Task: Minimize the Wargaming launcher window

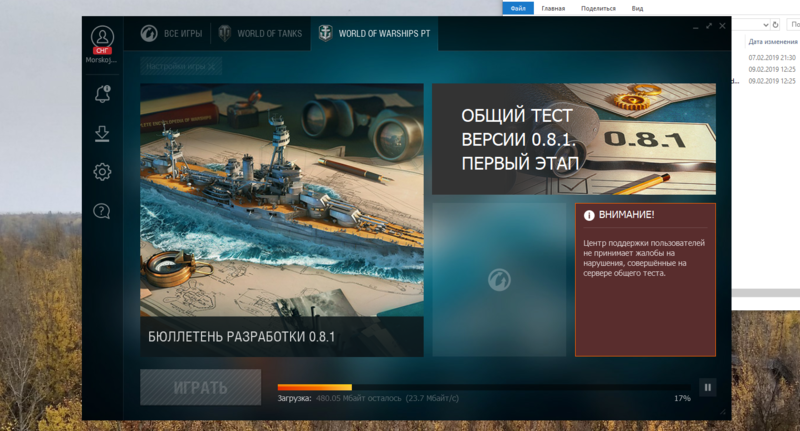Action: (696, 26)
